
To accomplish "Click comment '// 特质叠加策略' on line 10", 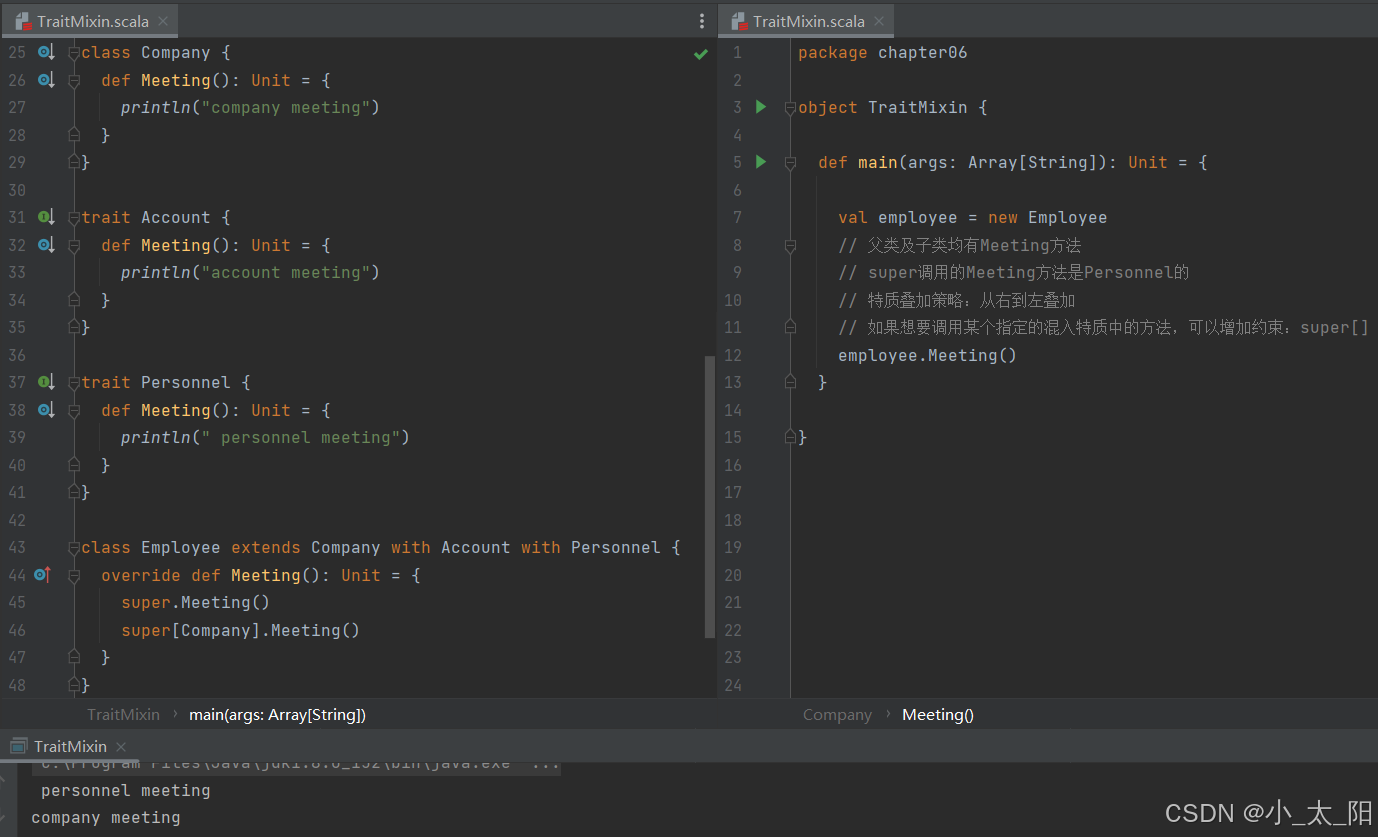I will click(x=956, y=300).
